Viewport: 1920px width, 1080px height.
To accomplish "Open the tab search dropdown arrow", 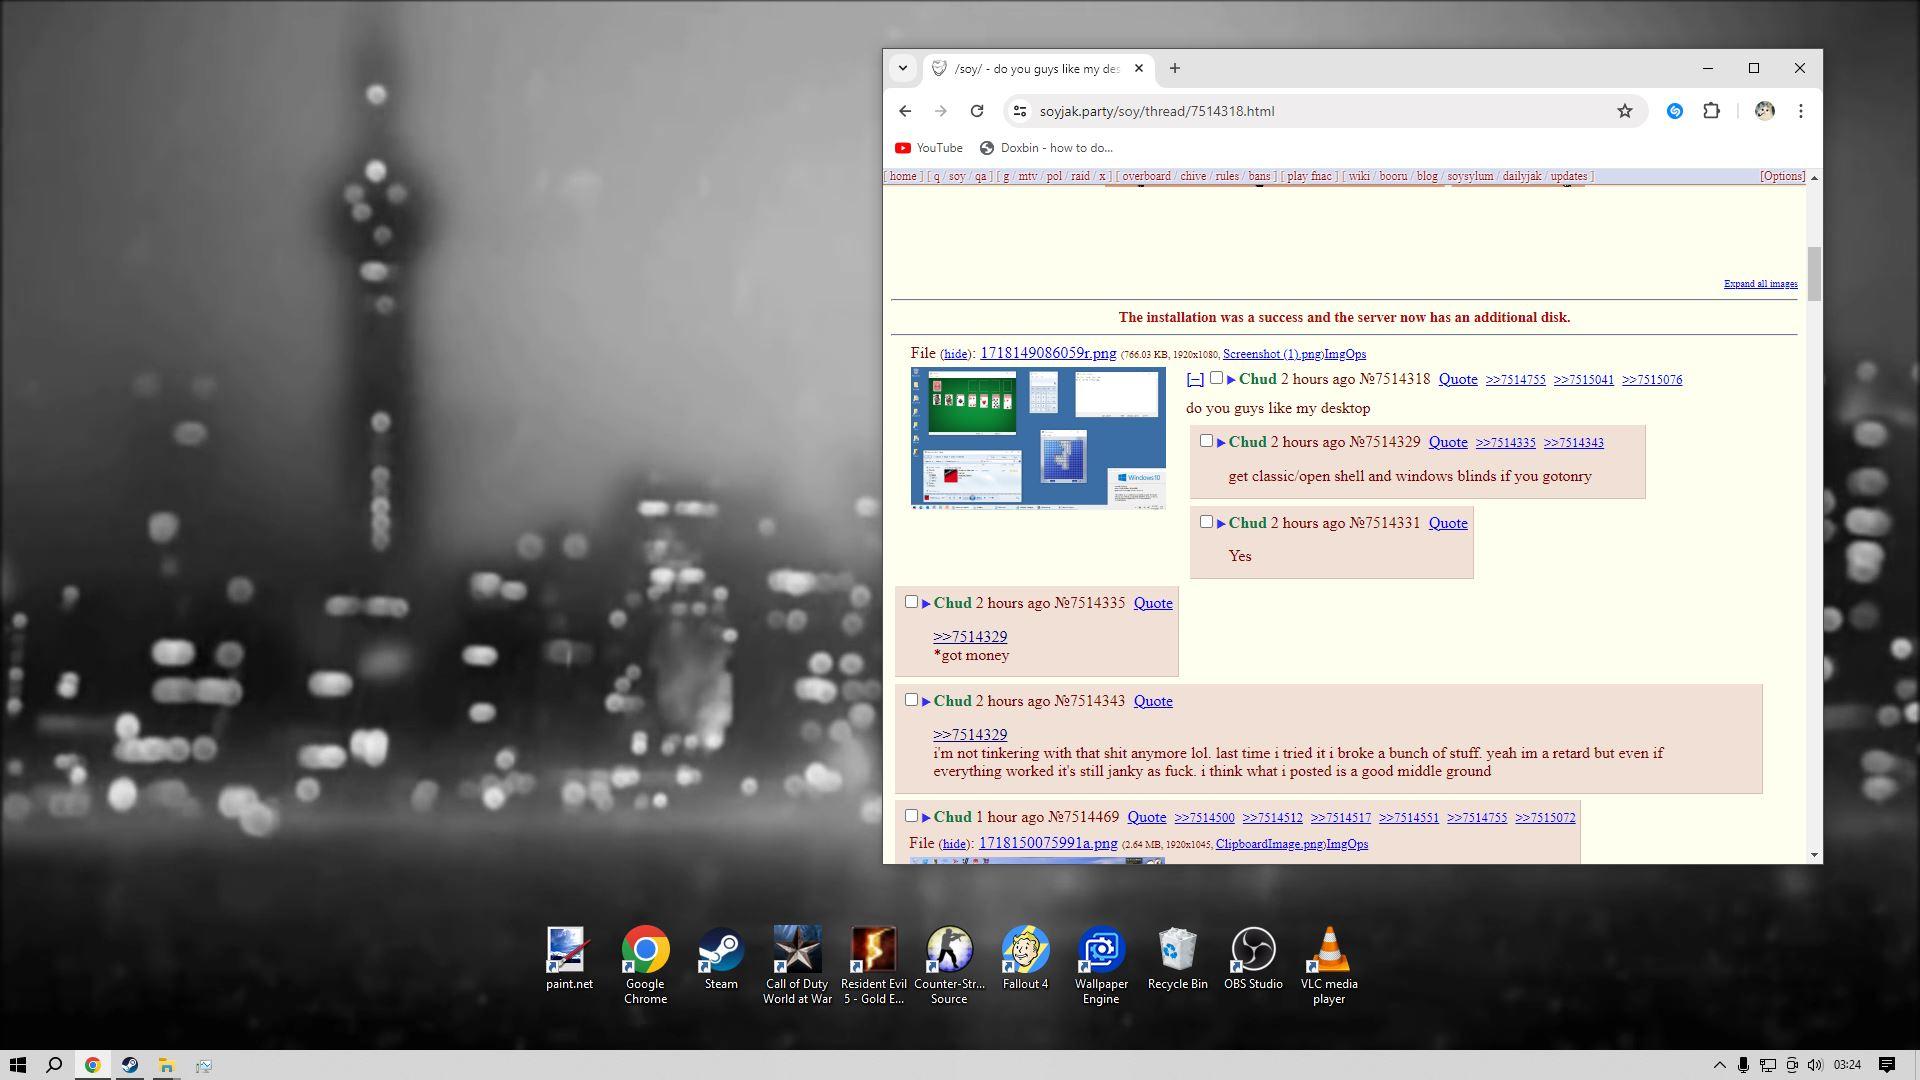I will pos(902,68).
